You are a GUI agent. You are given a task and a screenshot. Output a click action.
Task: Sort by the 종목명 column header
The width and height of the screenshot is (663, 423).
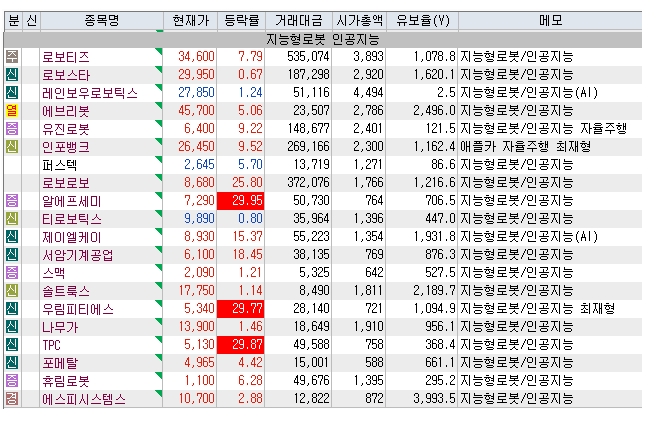point(101,20)
